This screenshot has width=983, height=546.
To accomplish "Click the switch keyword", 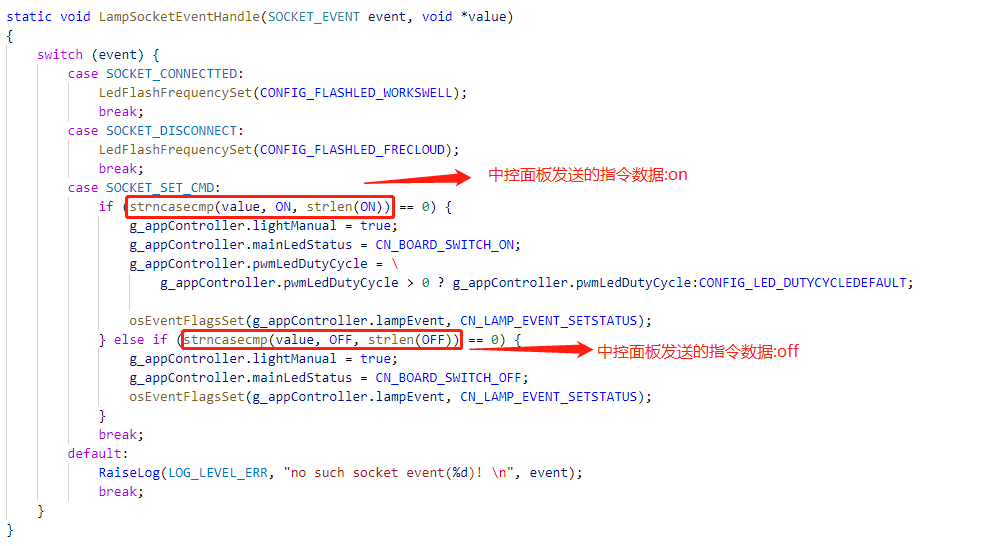I will [x=60, y=55].
